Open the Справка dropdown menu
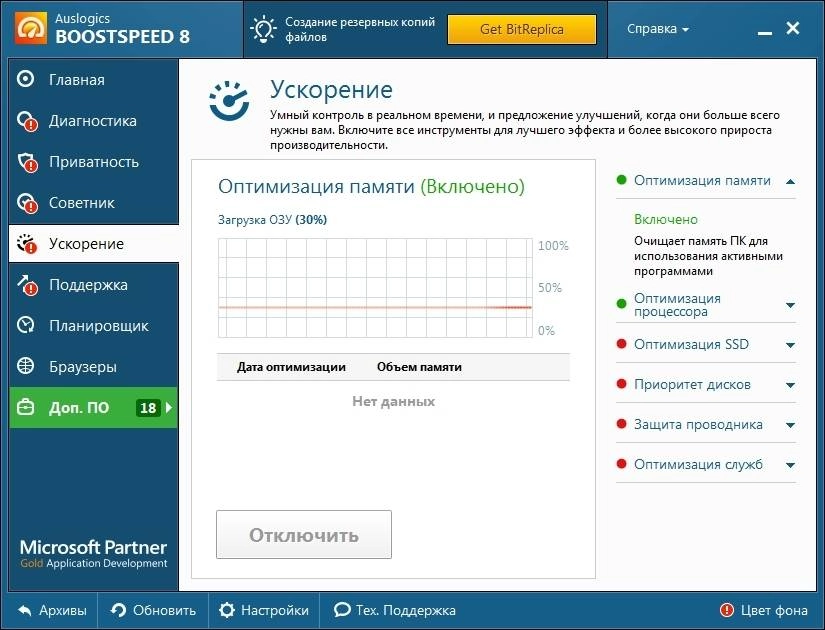The image size is (825, 630). click(x=658, y=29)
